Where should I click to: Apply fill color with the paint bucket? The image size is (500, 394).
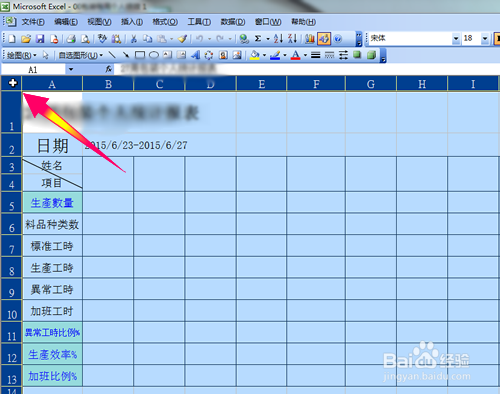255,55
